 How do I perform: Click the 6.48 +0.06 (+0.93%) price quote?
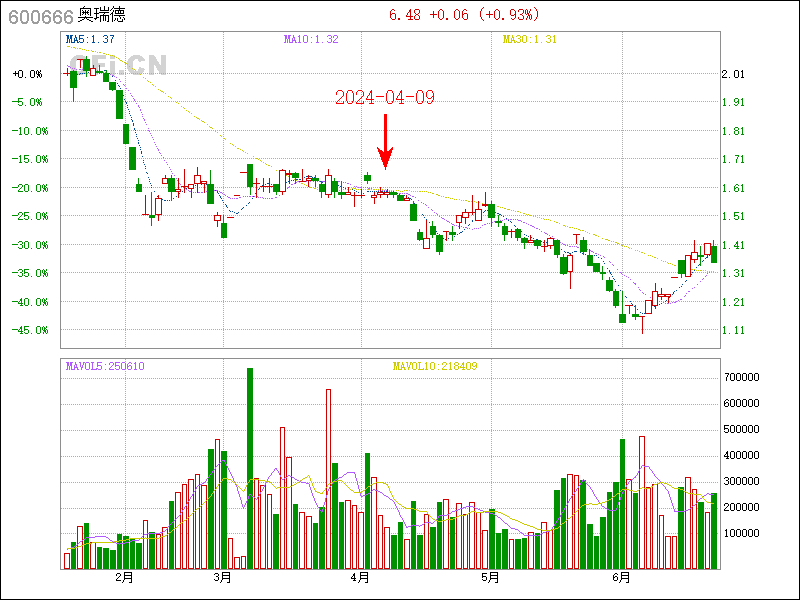click(x=463, y=15)
